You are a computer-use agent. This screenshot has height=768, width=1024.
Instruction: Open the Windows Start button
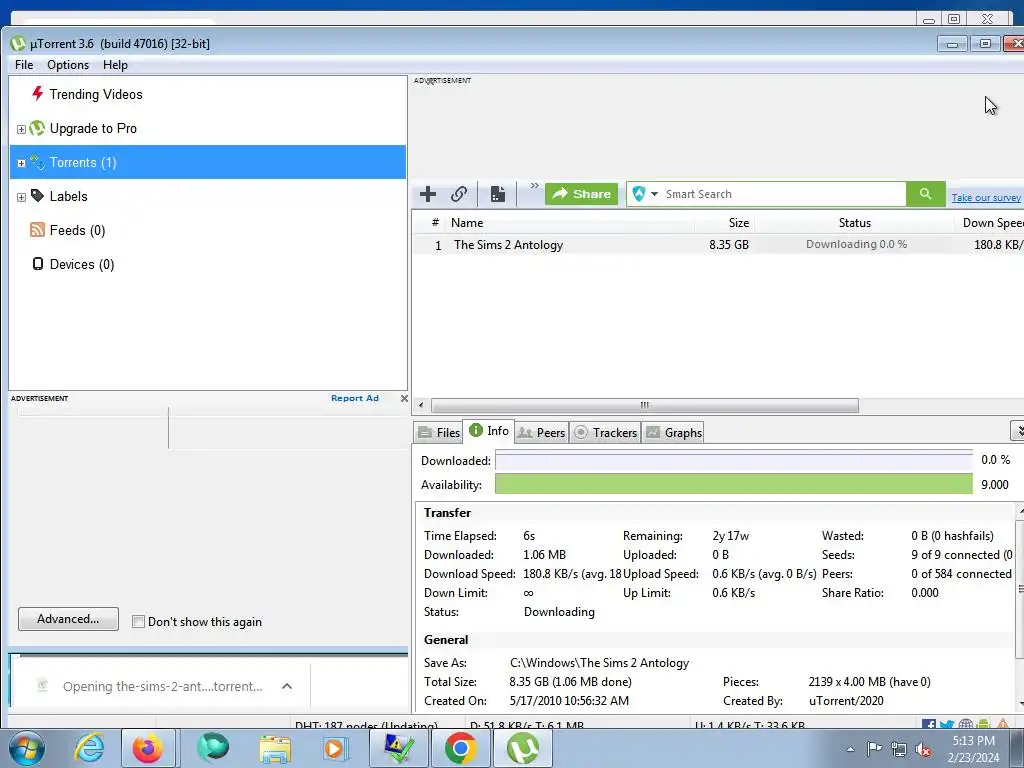pyautogui.click(x=27, y=748)
